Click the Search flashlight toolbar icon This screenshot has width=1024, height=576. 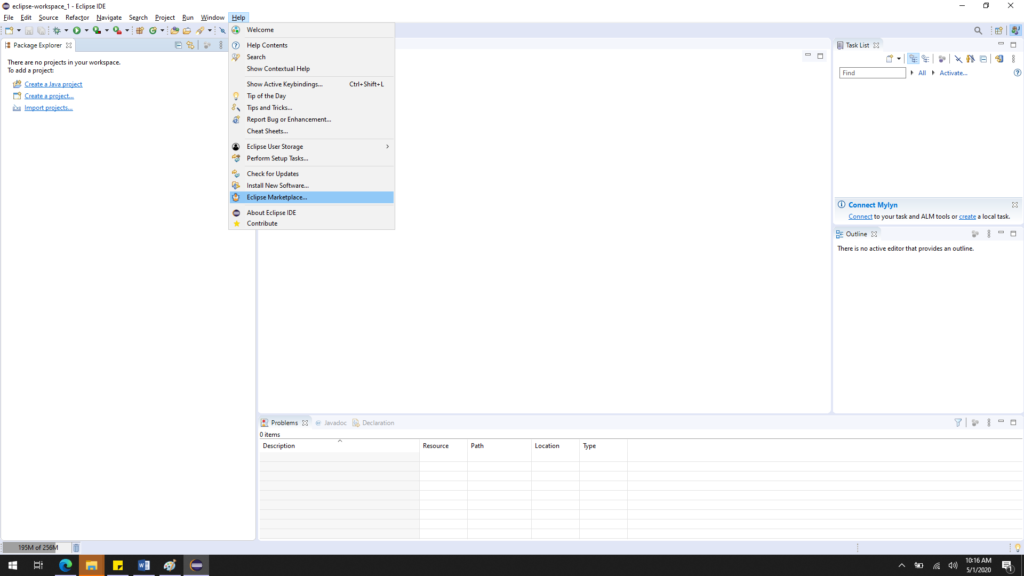[200, 31]
